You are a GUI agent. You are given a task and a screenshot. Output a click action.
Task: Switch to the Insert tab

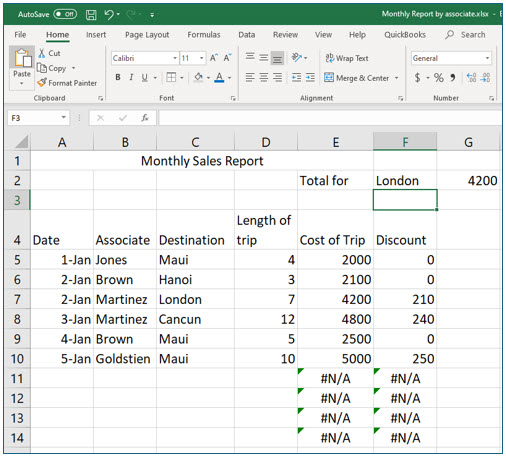[x=96, y=35]
